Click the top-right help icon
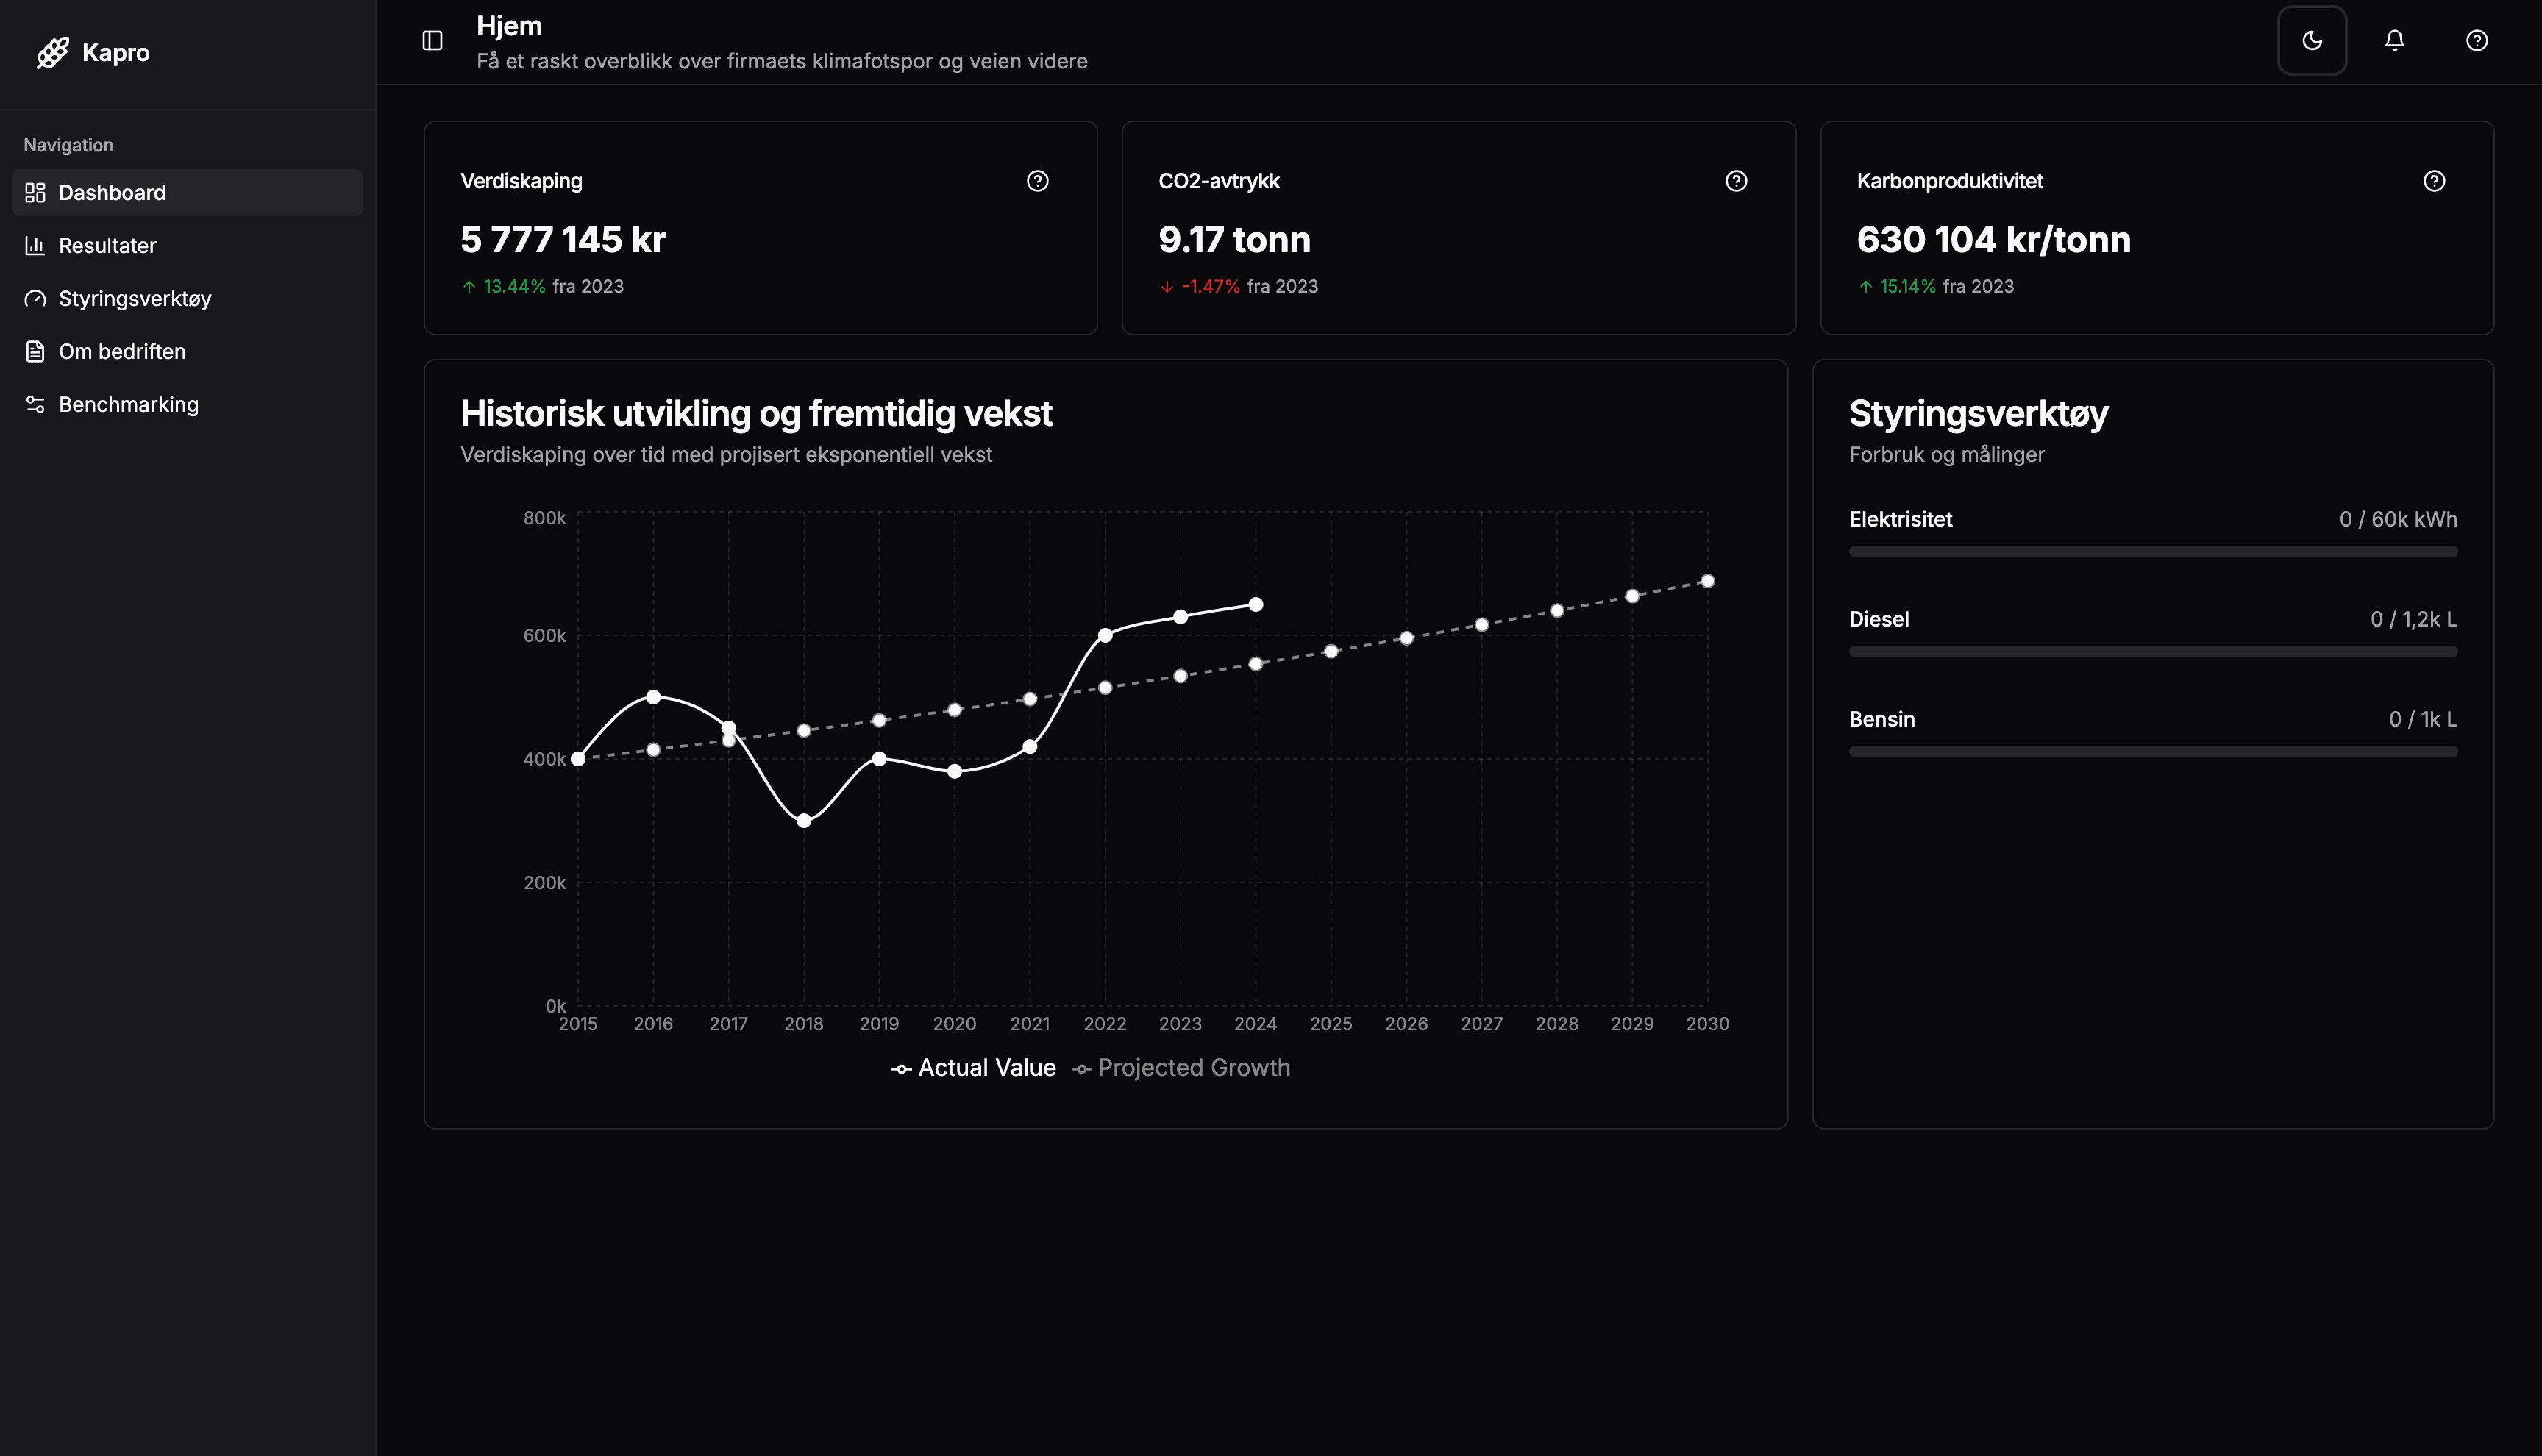The width and height of the screenshot is (2542, 1456). pyautogui.click(x=2476, y=41)
